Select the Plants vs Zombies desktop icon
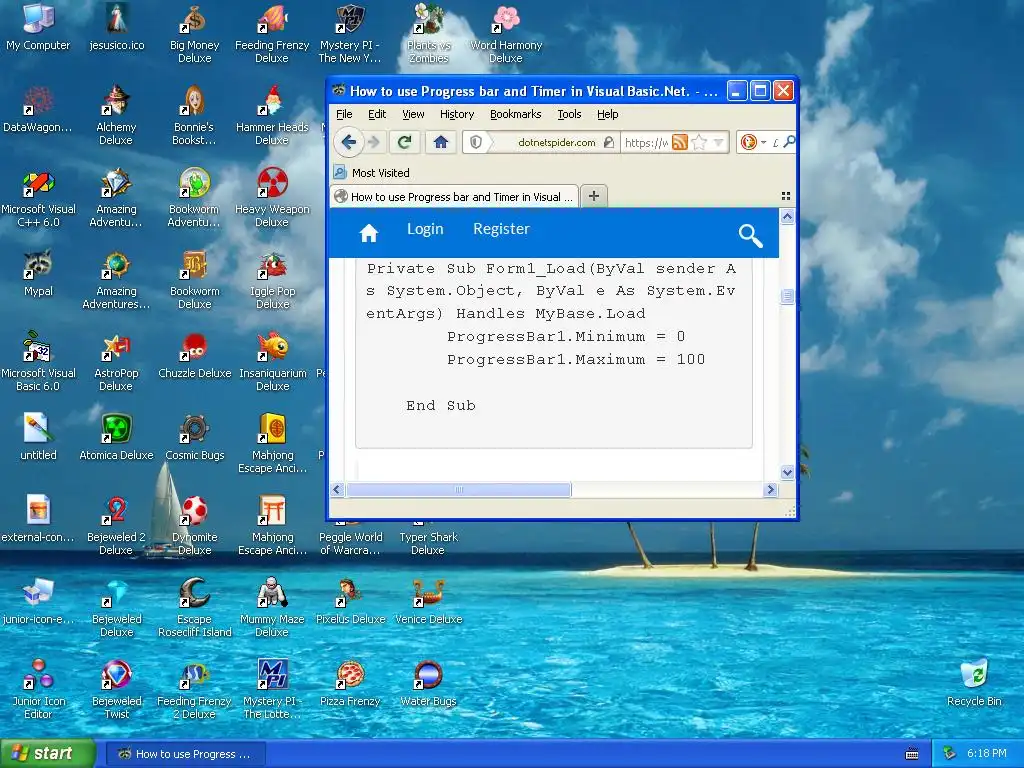Viewport: 1024px width, 768px height. point(428,34)
